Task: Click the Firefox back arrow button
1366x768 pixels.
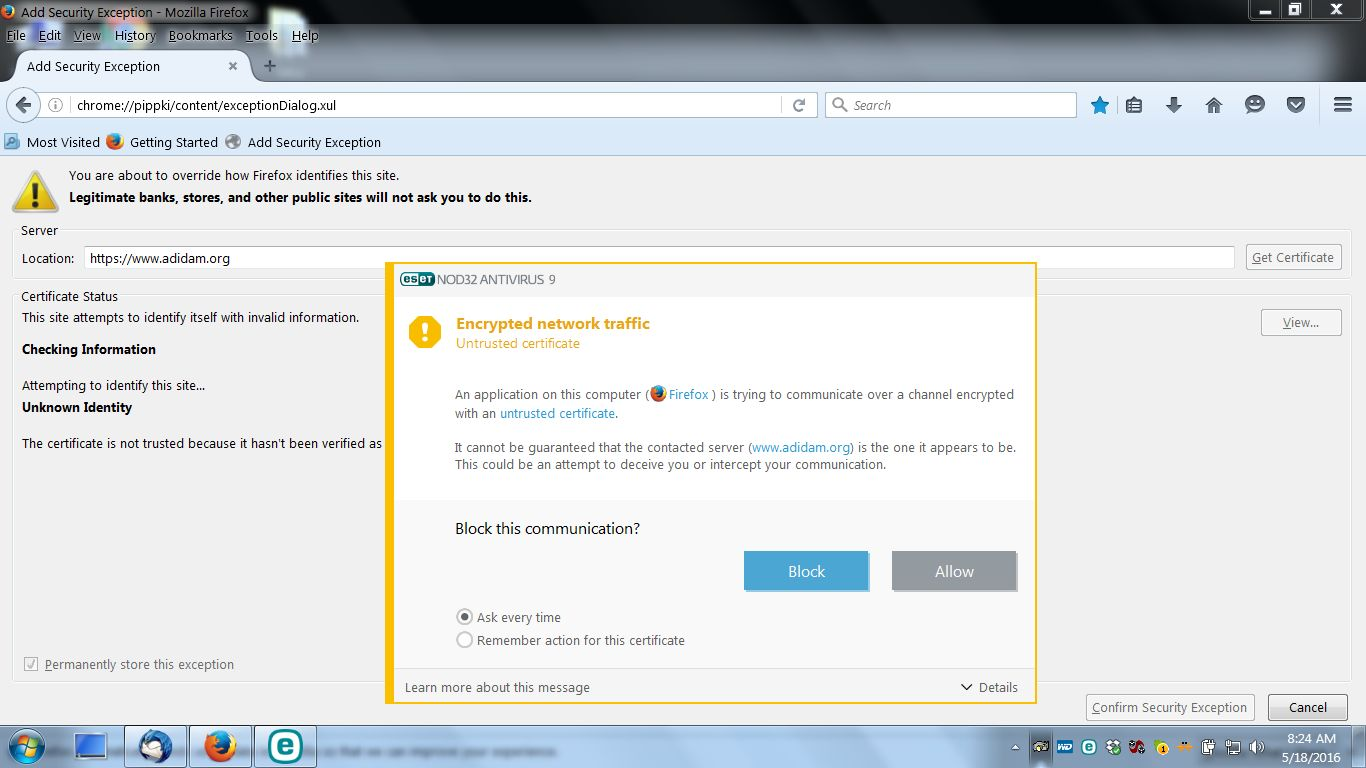Action: point(24,105)
